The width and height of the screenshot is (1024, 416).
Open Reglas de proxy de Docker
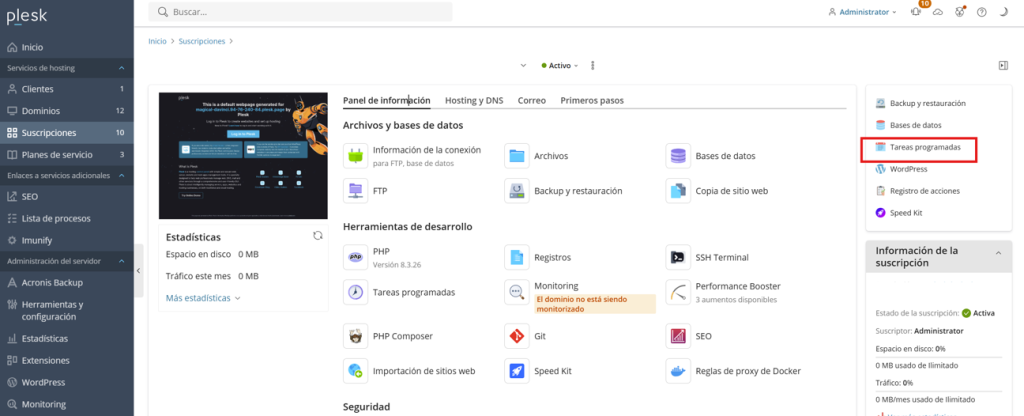coord(678,370)
